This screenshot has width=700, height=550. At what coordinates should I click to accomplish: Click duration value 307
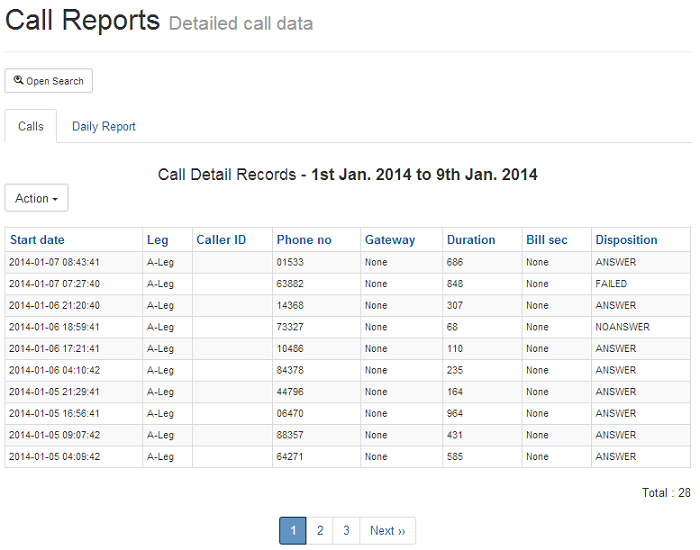coord(454,305)
